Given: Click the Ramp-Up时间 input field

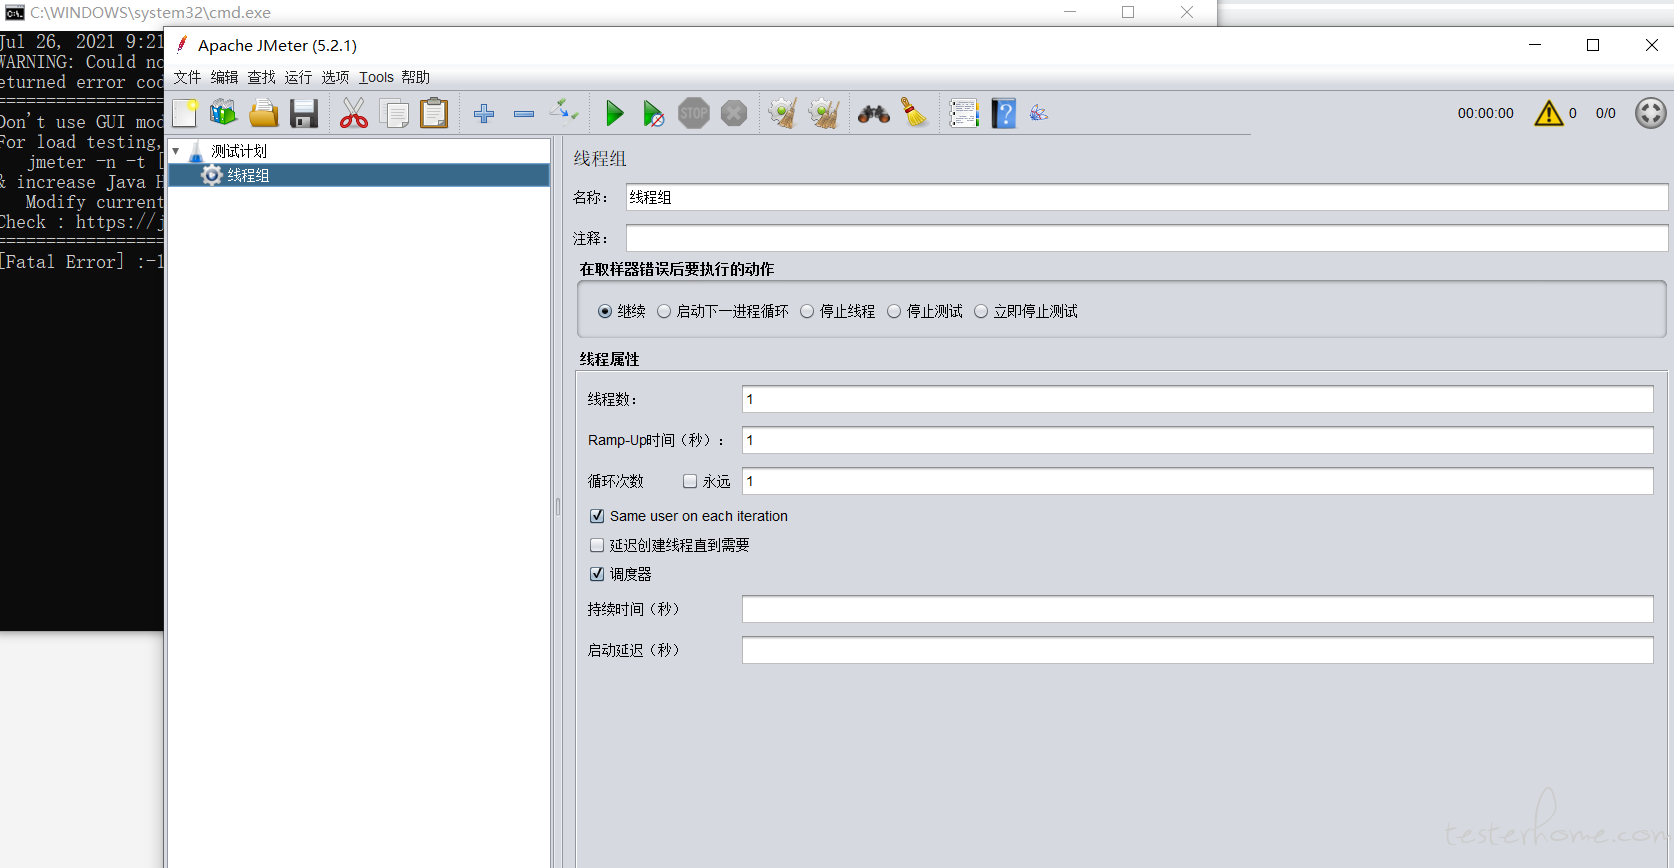Looking at the screenshot, I should tap(1197, 440).
